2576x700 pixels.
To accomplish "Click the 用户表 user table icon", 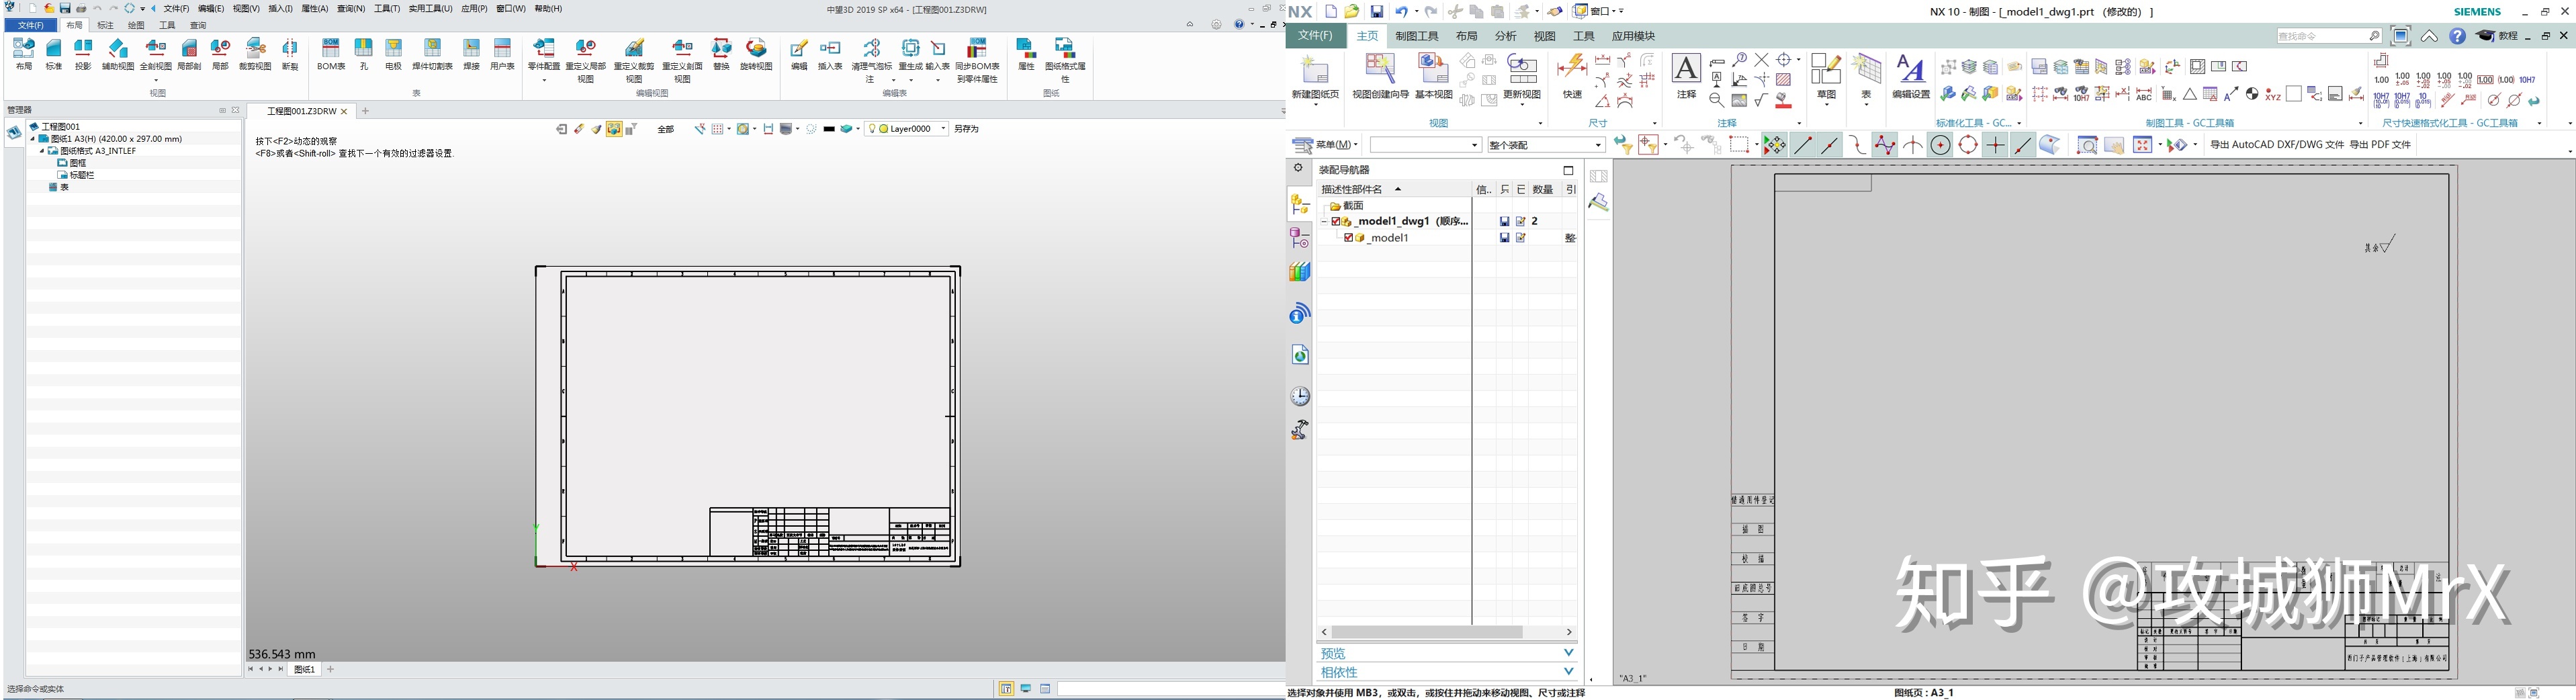I will (502, 54).
